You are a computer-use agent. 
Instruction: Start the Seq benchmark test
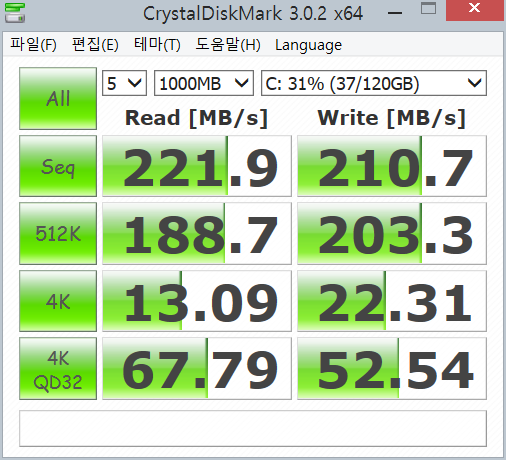pos(58,166)
